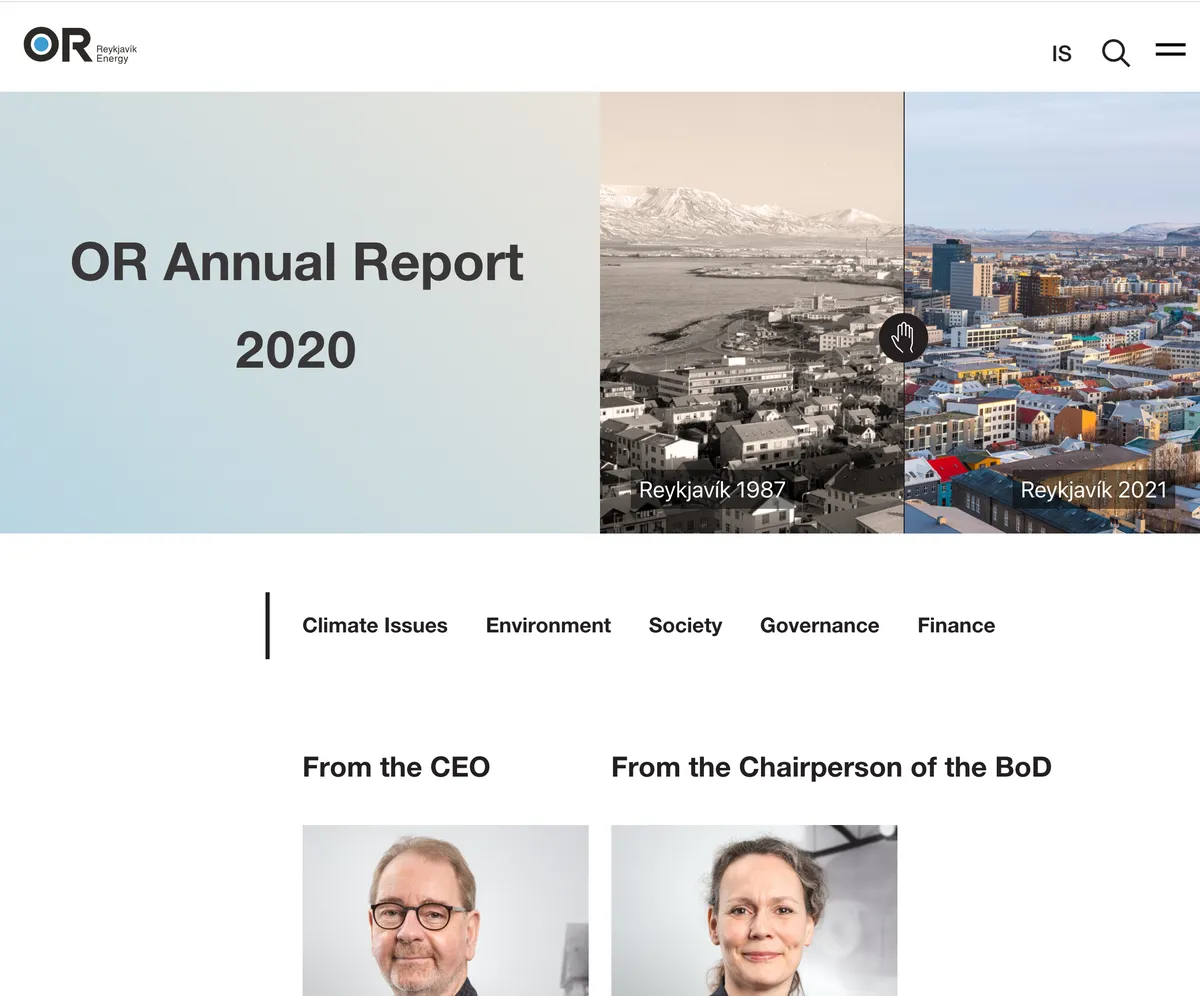Click the 'OR Annual Report 2020' title
The width and height of the screenshot is (1200, 996).
tap(297, 305)
